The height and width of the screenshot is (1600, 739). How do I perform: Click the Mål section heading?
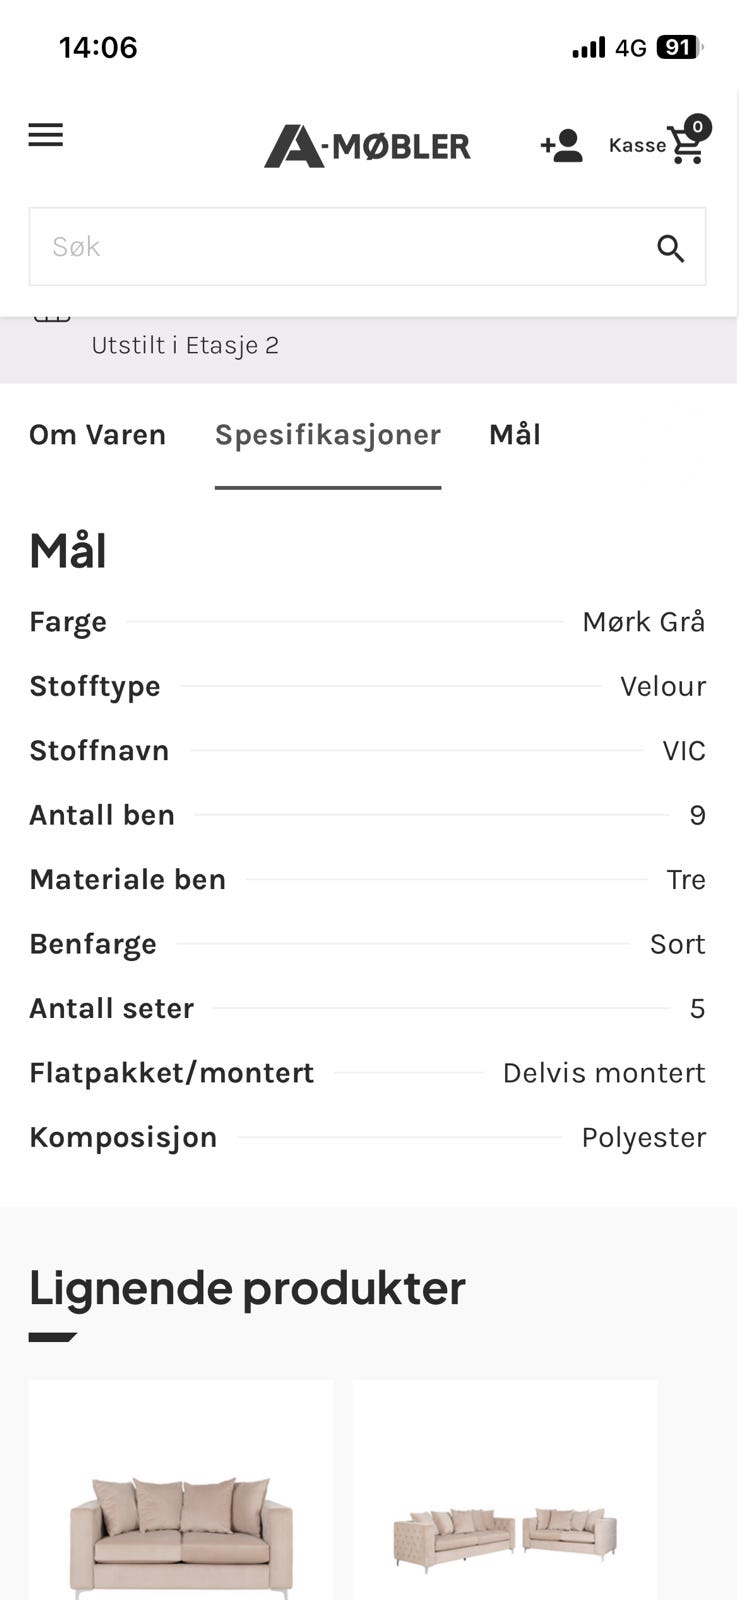click(x=67, y=550)
